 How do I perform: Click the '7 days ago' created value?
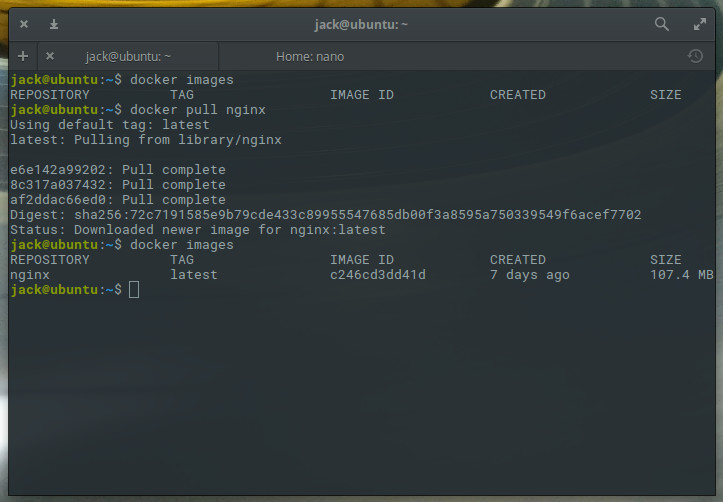(x=530, y=275)
